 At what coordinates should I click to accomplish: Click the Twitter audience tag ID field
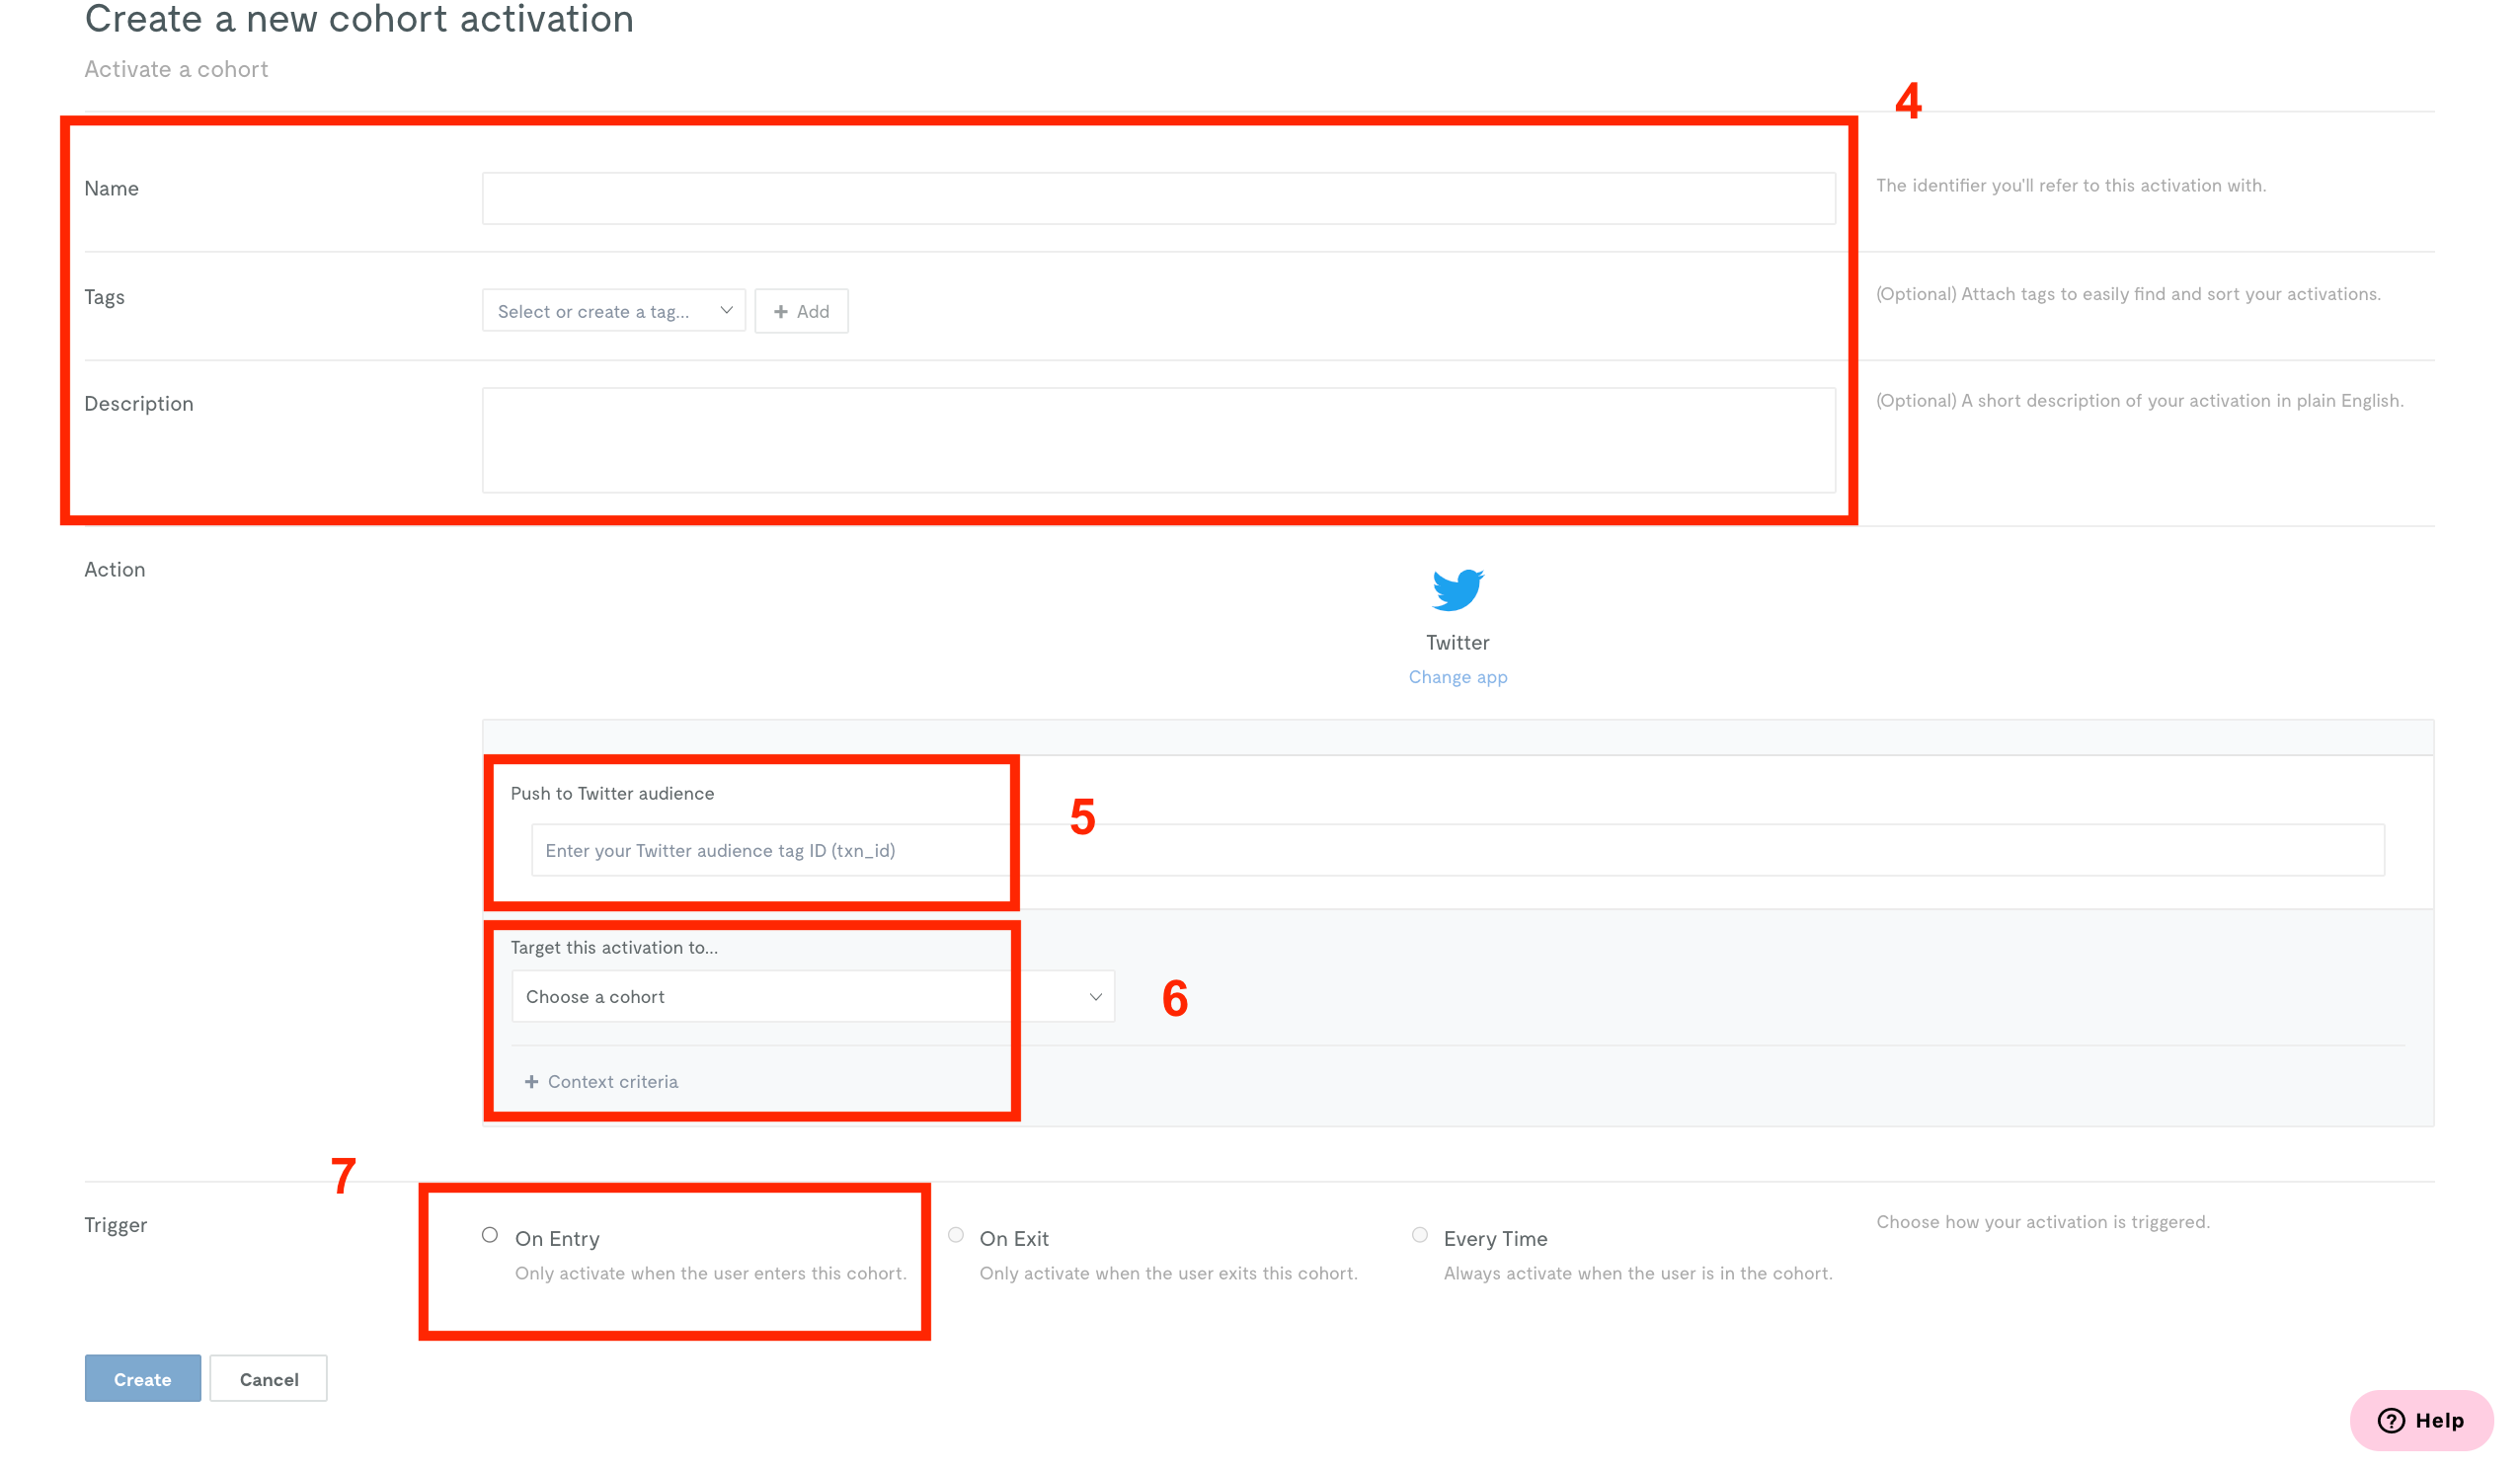[x=1457, y=850]
